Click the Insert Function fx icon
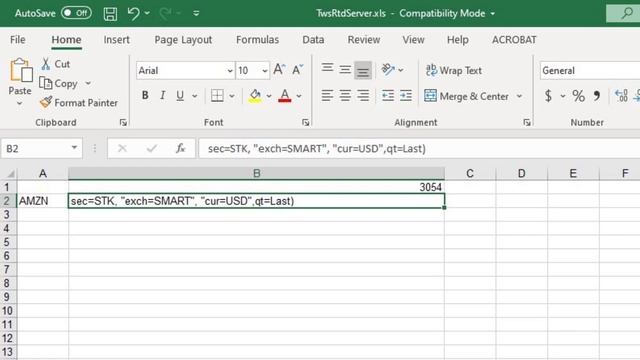This screenshot has width=640, height=360. coord(180,148)
